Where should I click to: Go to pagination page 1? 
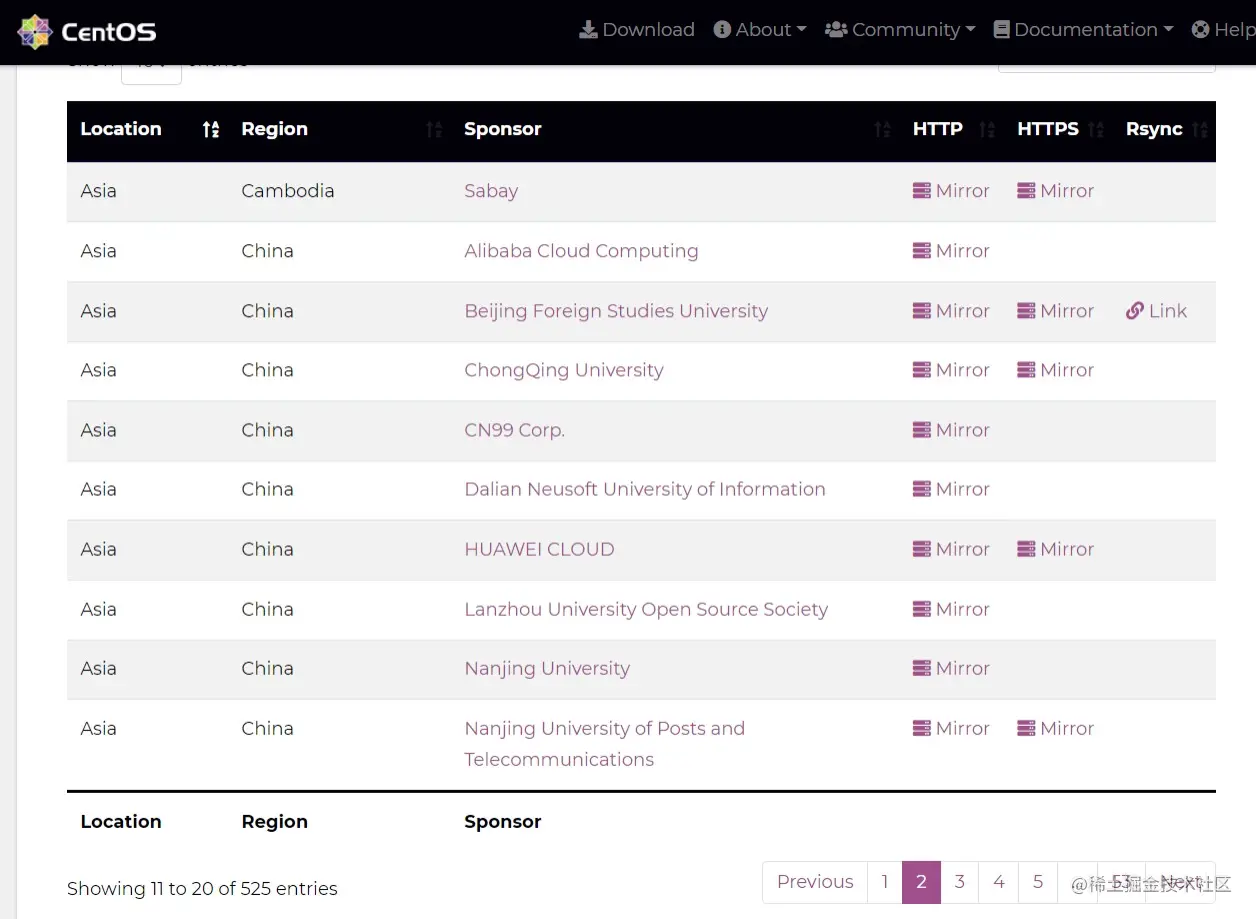pos(885,882)
